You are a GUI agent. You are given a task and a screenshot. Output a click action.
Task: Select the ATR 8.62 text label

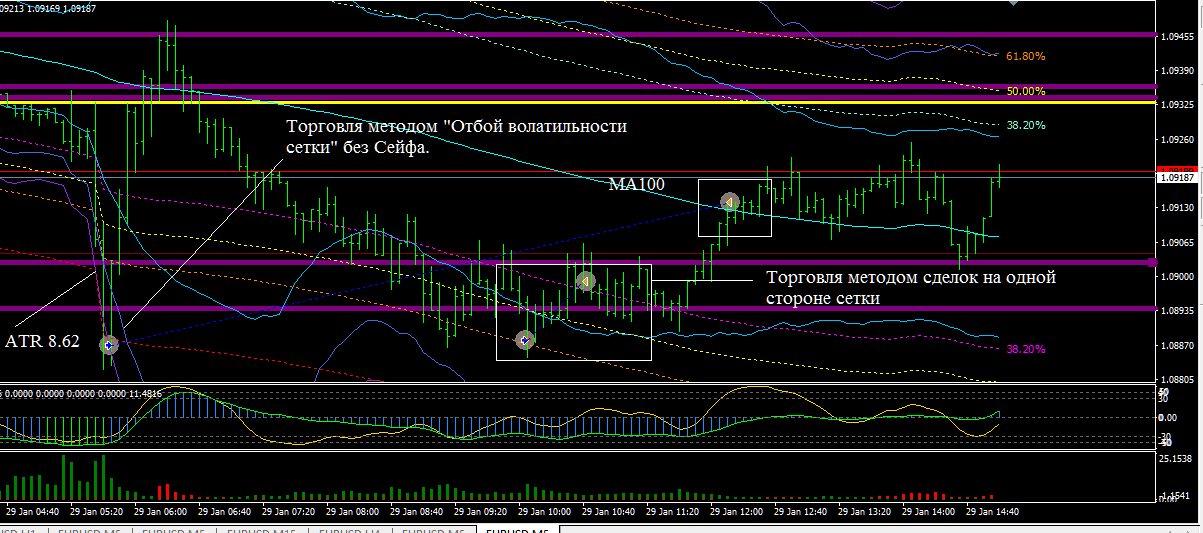[x=42, y=341]
